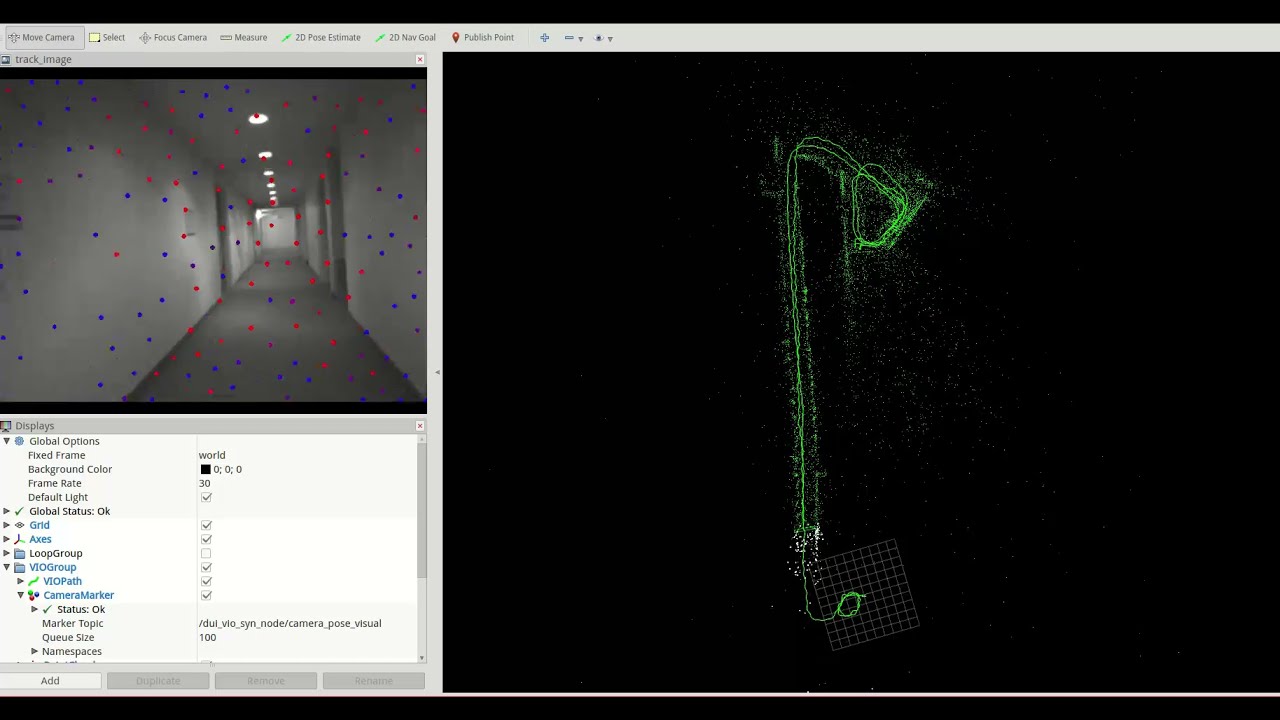This screenshot has height=720, width=1280.
Task: Collapse the VIOGroup folder
Action: (7, 567)
